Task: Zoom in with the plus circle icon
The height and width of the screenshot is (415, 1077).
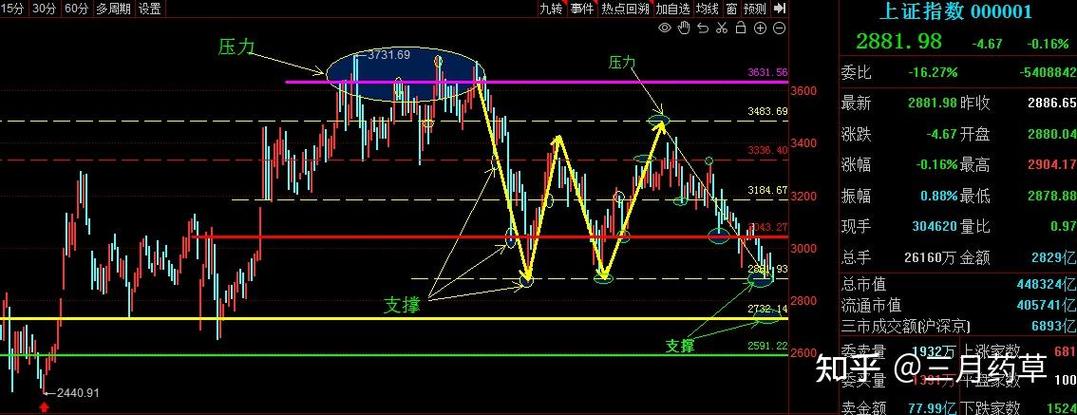Action: [x=760, y=27]
